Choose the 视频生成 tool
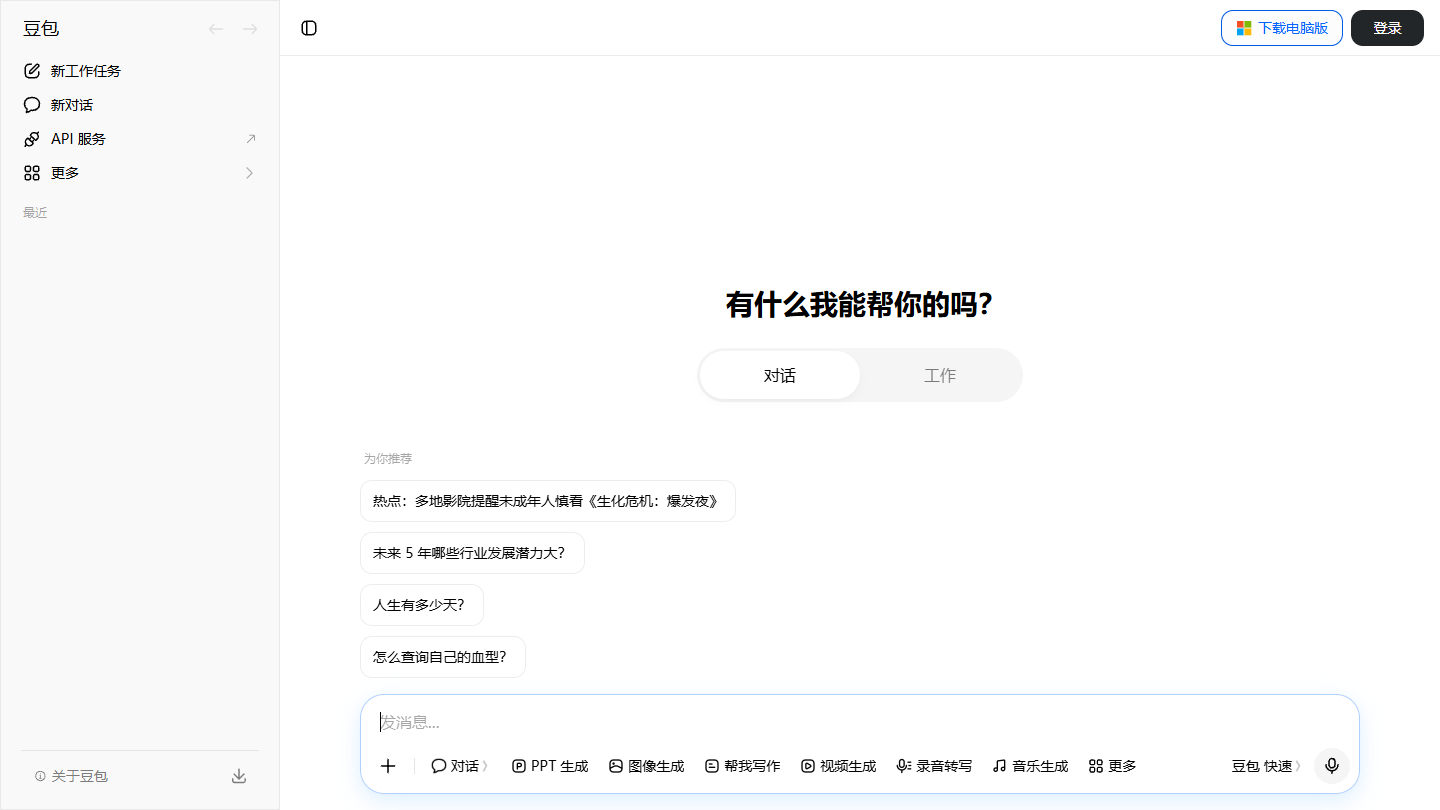This screenshot has width=1440, height=810. coord(839,766)
